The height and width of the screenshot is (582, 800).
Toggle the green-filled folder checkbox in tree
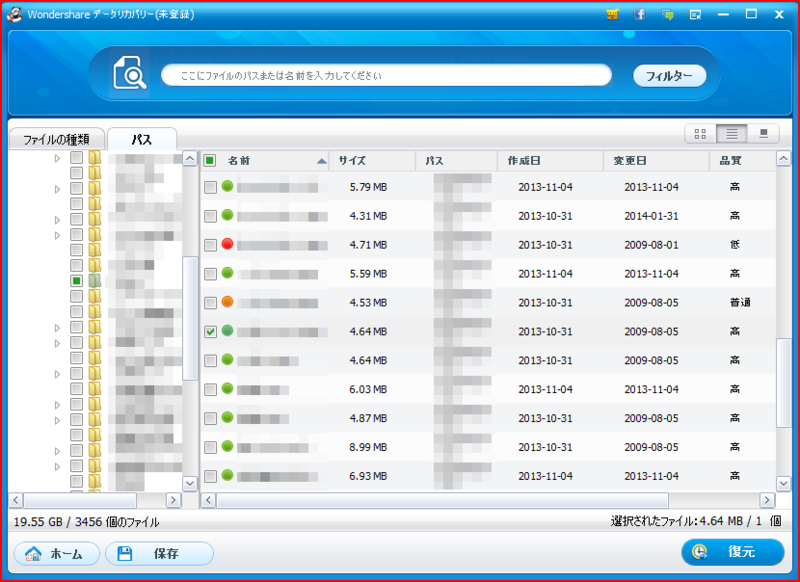77,281
